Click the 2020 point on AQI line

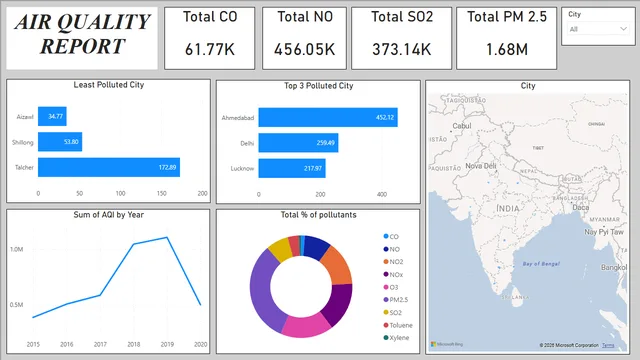click(200, 304)
